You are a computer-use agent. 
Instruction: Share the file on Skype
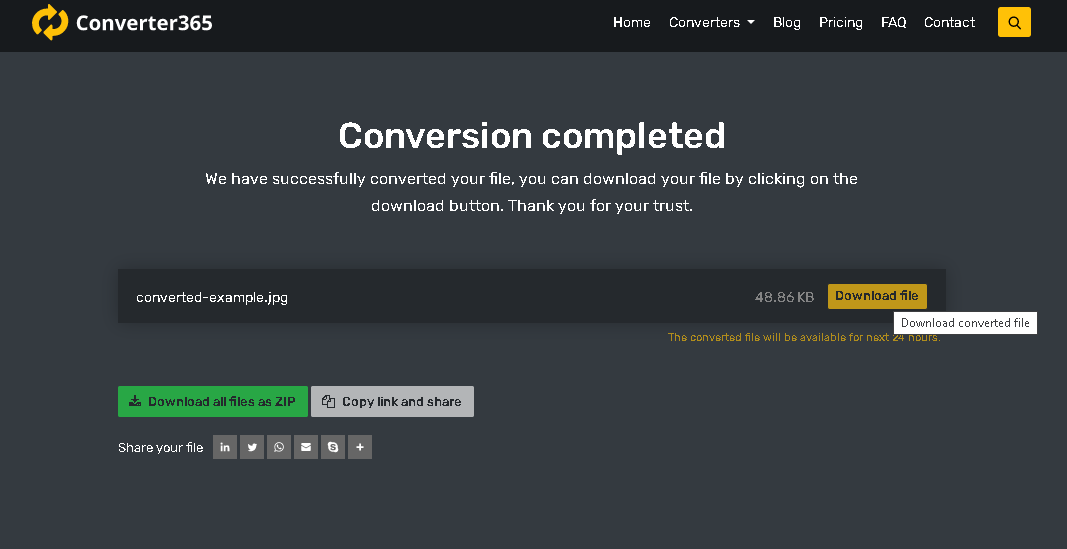(333, 447)
